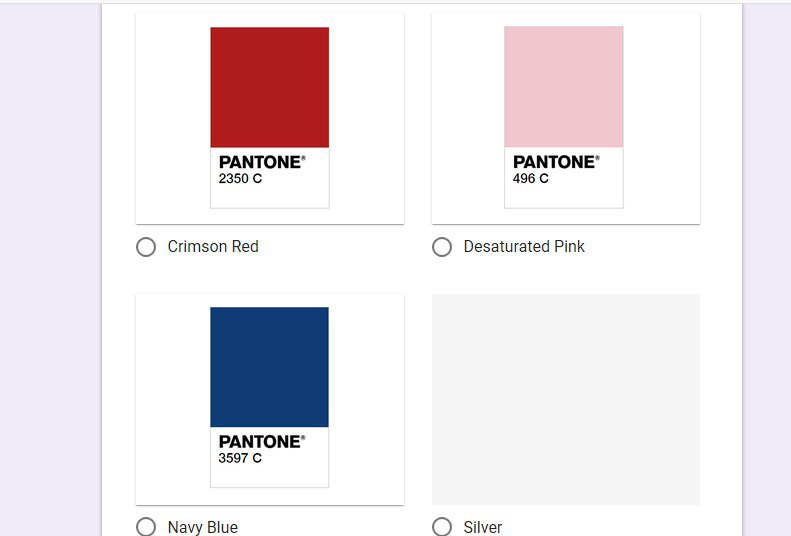Click the navy Pantone 3597 C swatch

pyautogui.click(x=269, y=367)
